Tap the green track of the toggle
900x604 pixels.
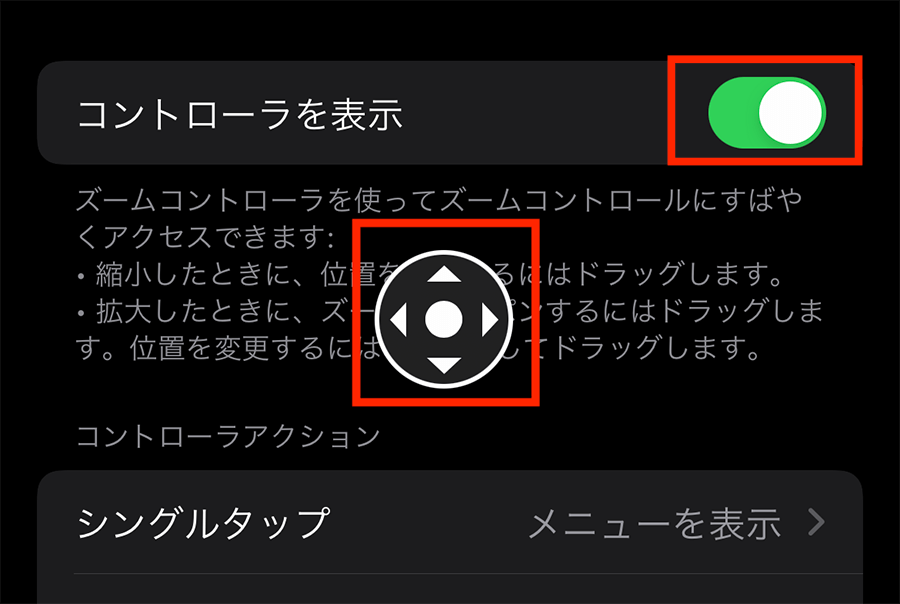coord(733,113)
